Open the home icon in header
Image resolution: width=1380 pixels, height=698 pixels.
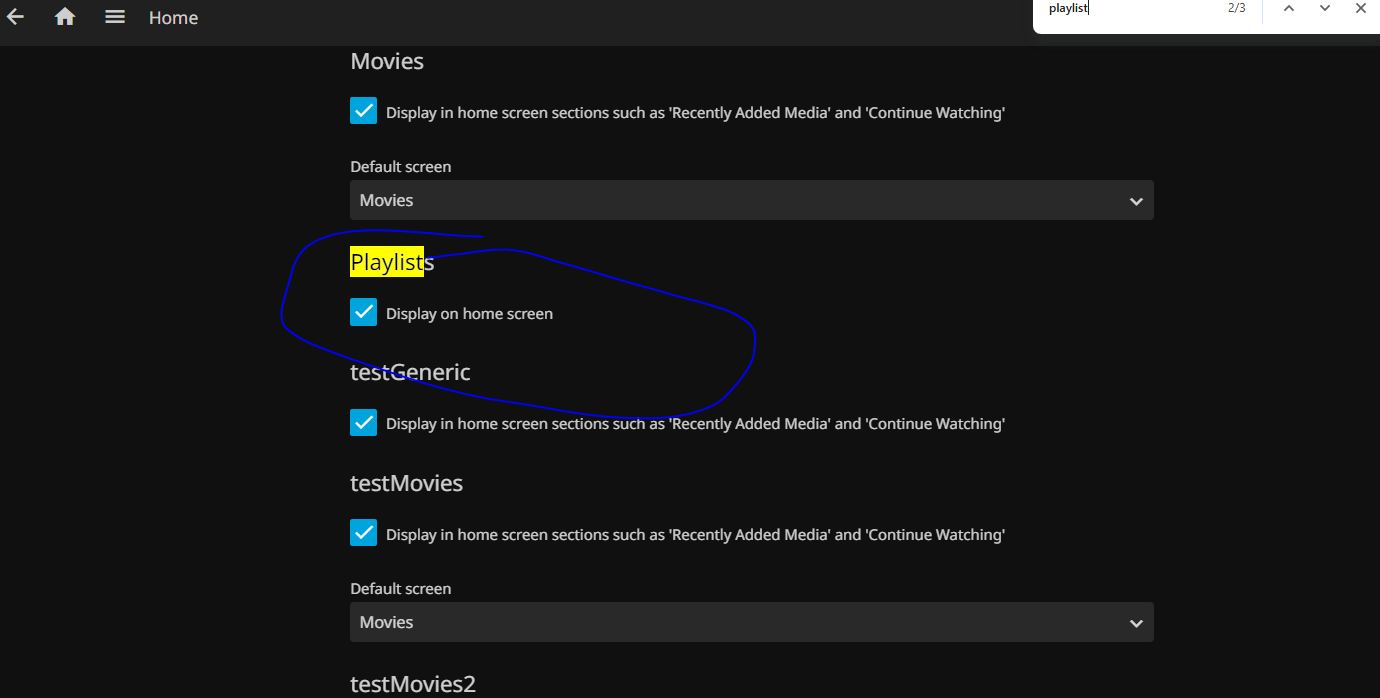(65, 17)
